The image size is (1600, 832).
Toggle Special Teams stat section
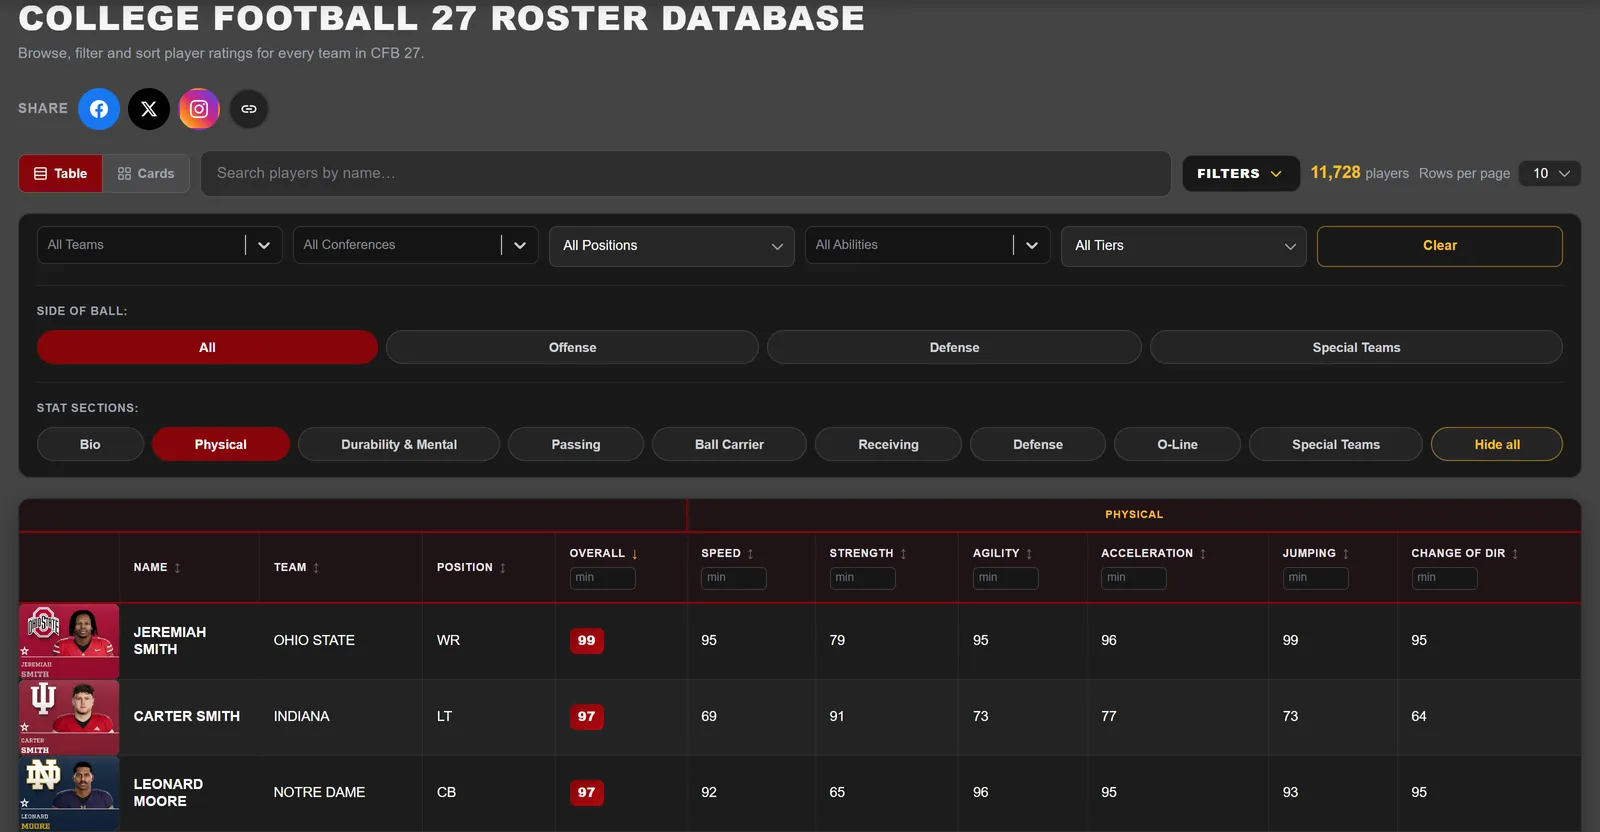pos(1336,445)
